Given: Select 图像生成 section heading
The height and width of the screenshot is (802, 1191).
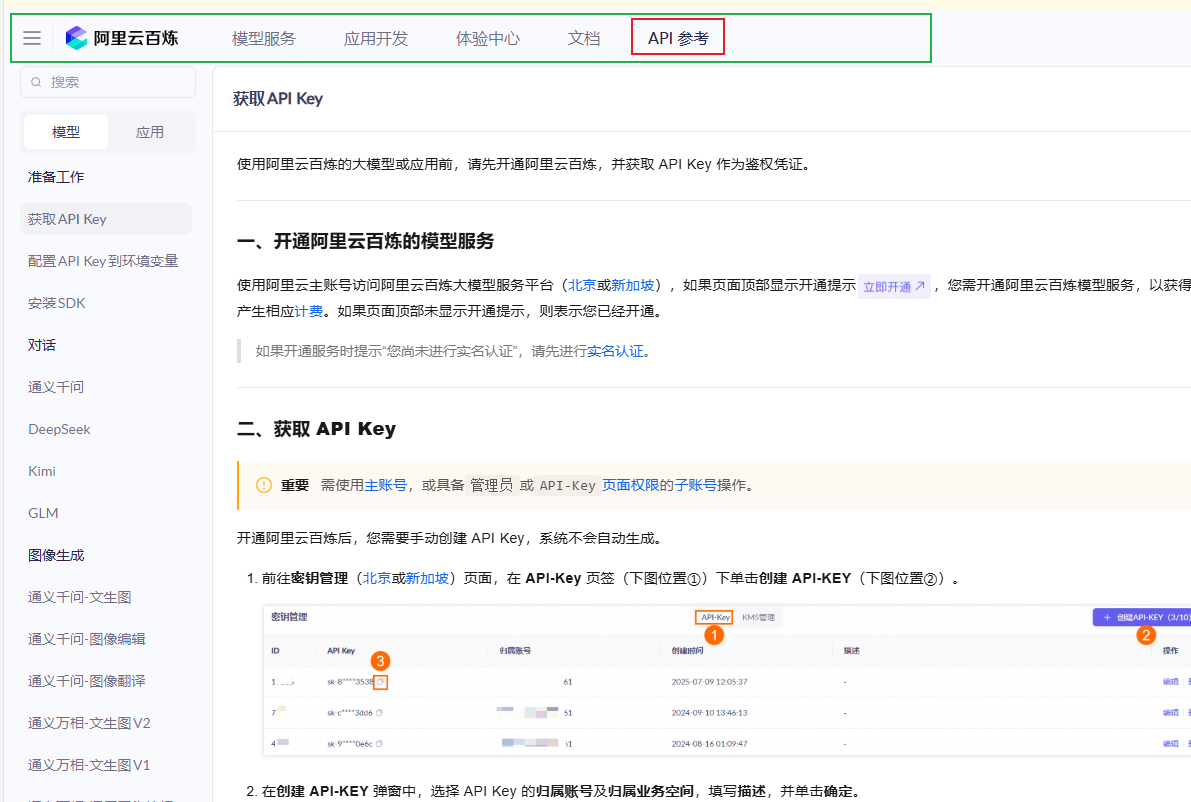Looking at the screenshot, I should tap(56, 555).
